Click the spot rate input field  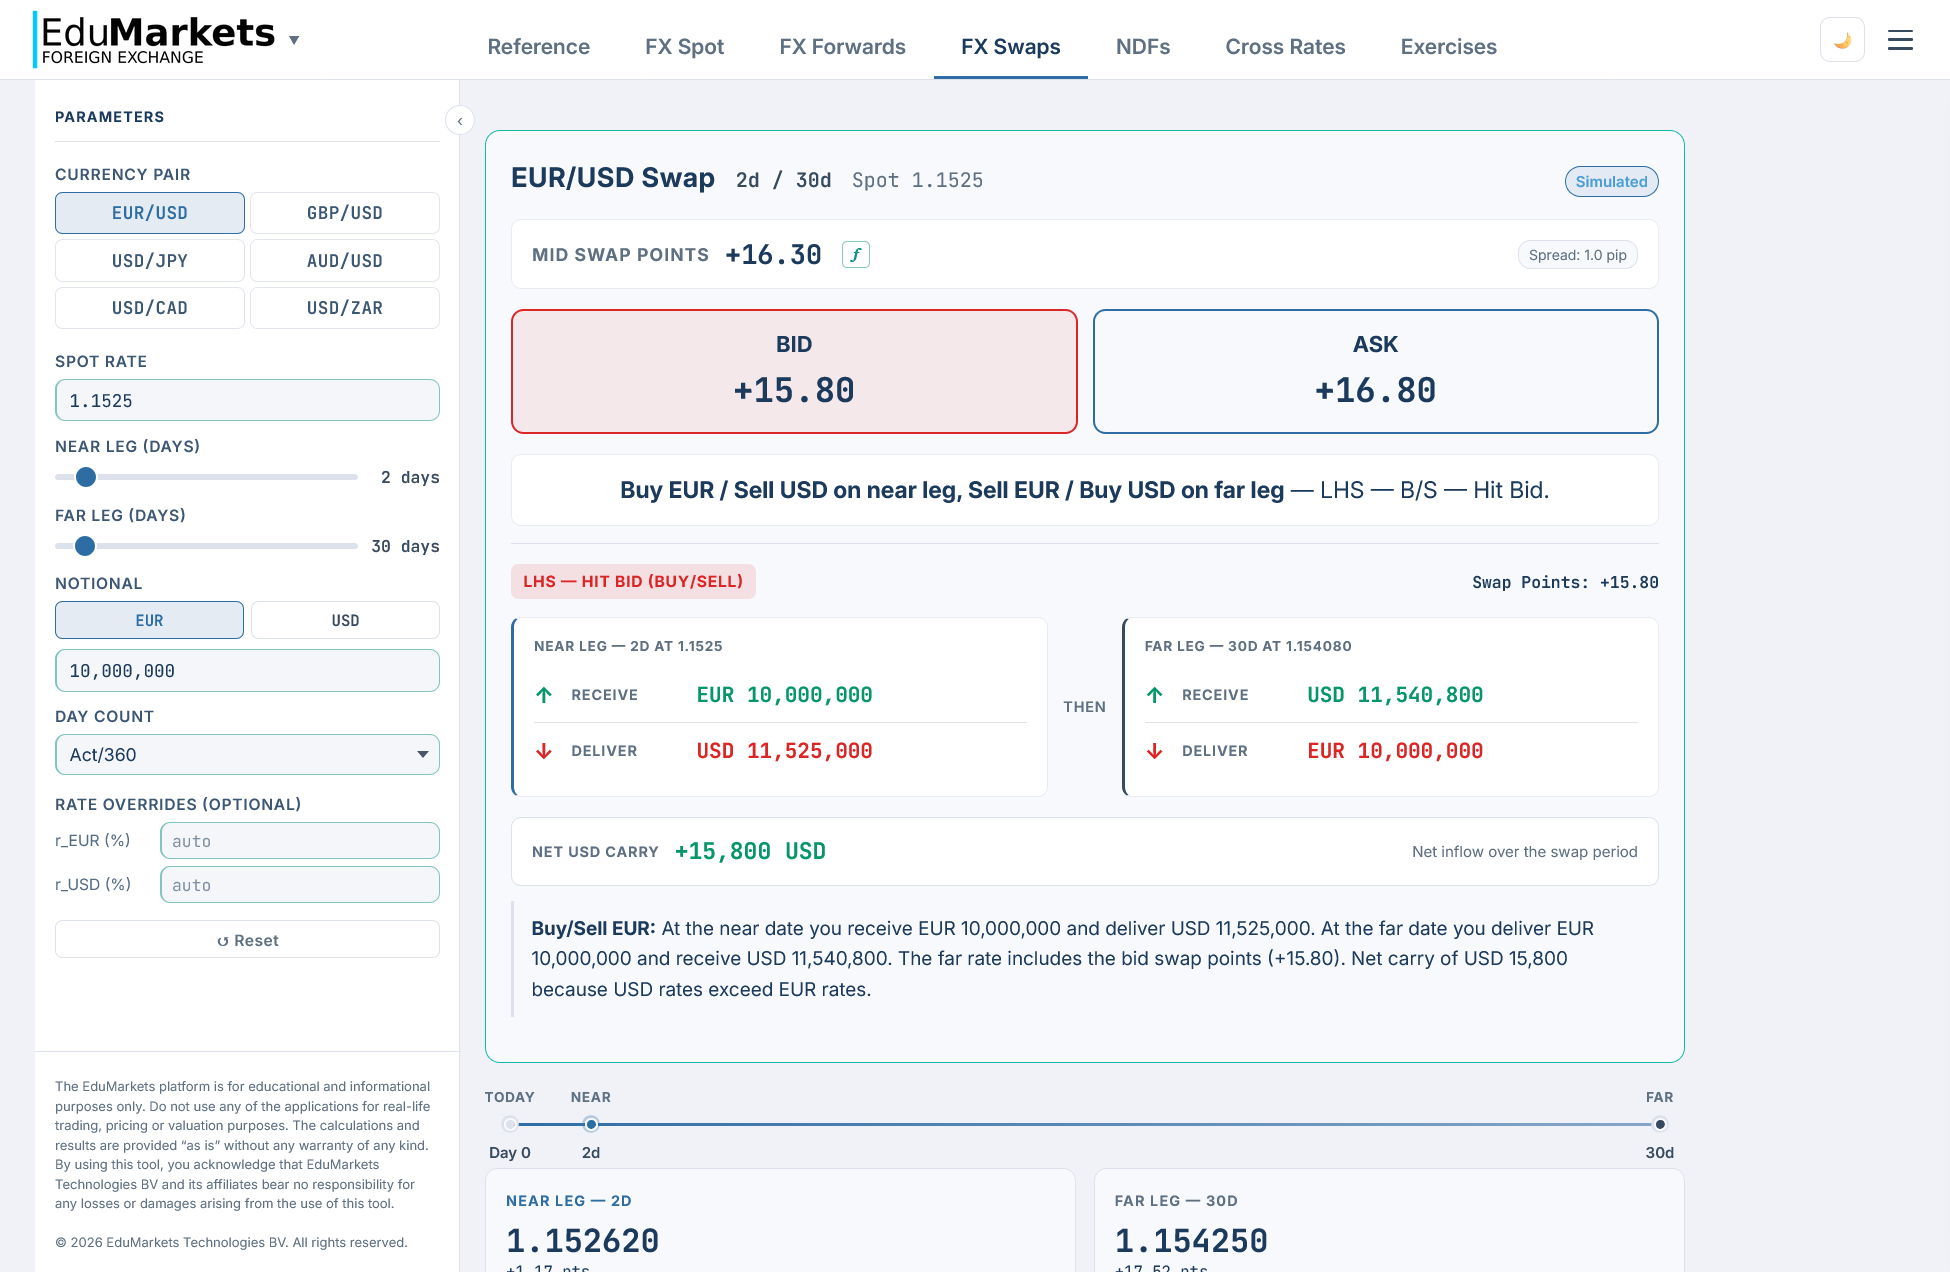tap(247, 400)
